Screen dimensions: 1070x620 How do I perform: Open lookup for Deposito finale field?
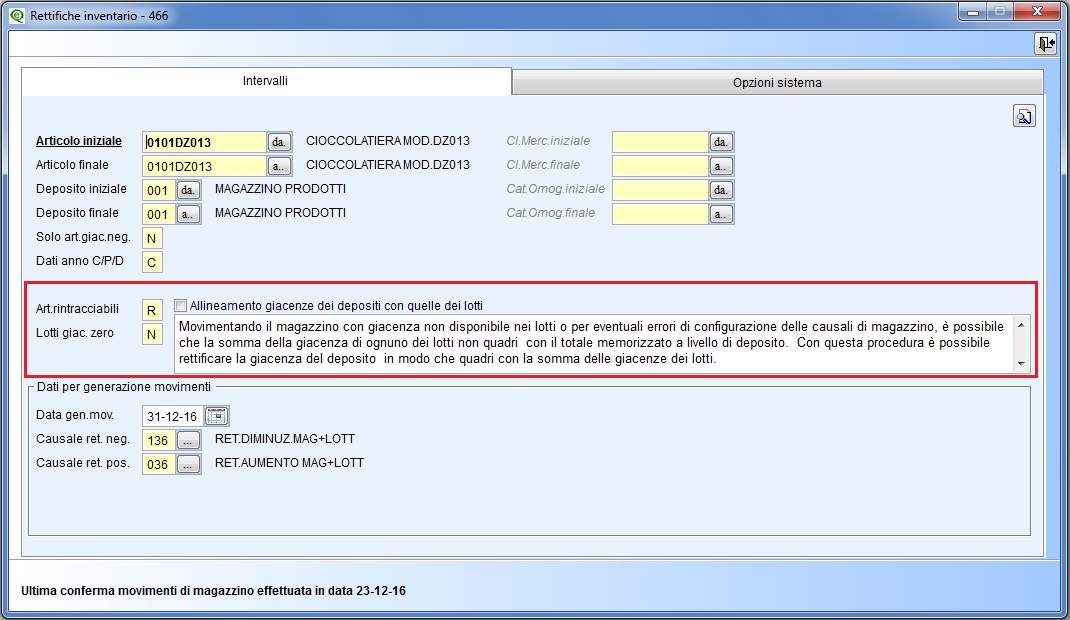[x=189, y=214]
